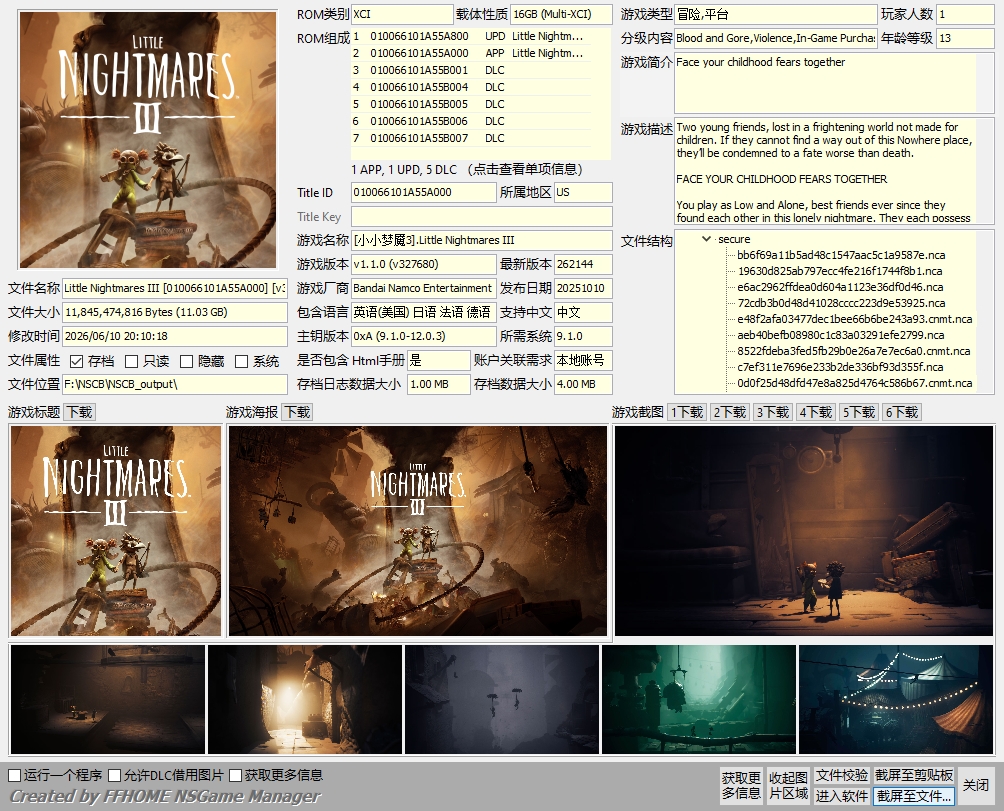
Task: Download the 游戏标题 title image
Action: [80, 412]
